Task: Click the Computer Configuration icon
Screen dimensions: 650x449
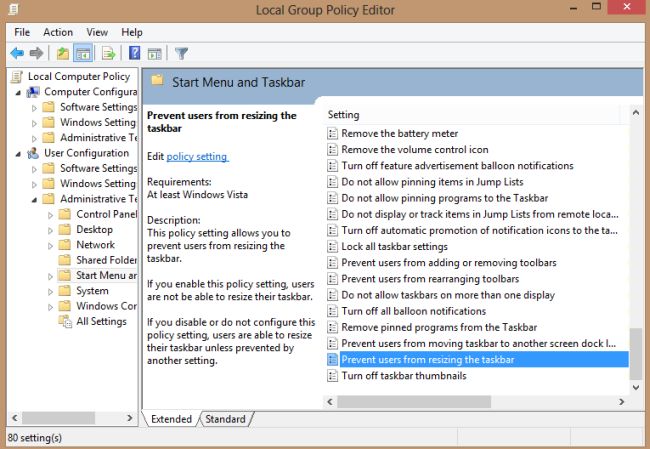Action: [33, 92]
